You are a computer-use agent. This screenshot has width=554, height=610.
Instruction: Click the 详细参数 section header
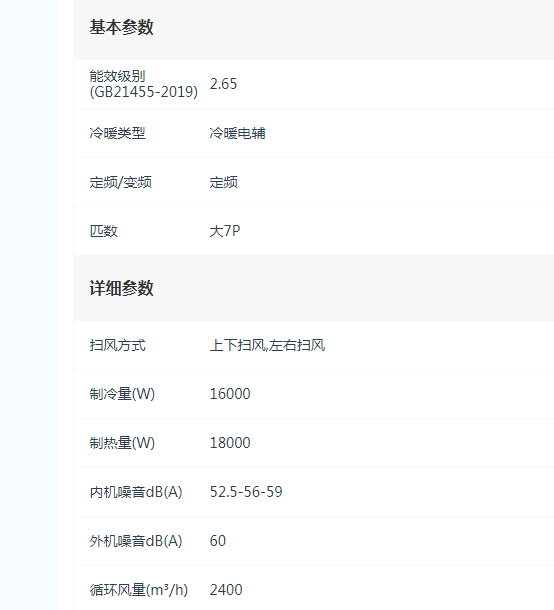121,288
